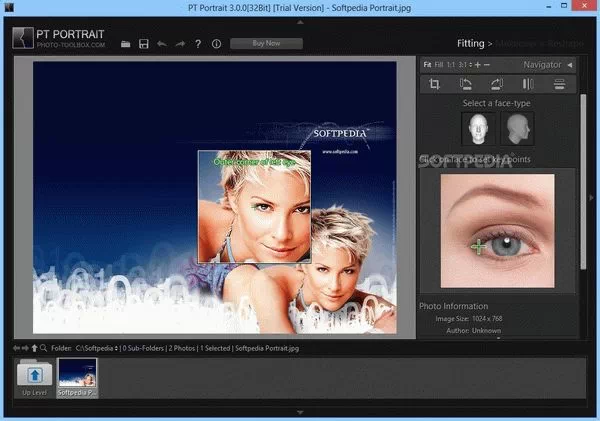
Task: Click the Redo arrow icon
Action: coord(180,44)
